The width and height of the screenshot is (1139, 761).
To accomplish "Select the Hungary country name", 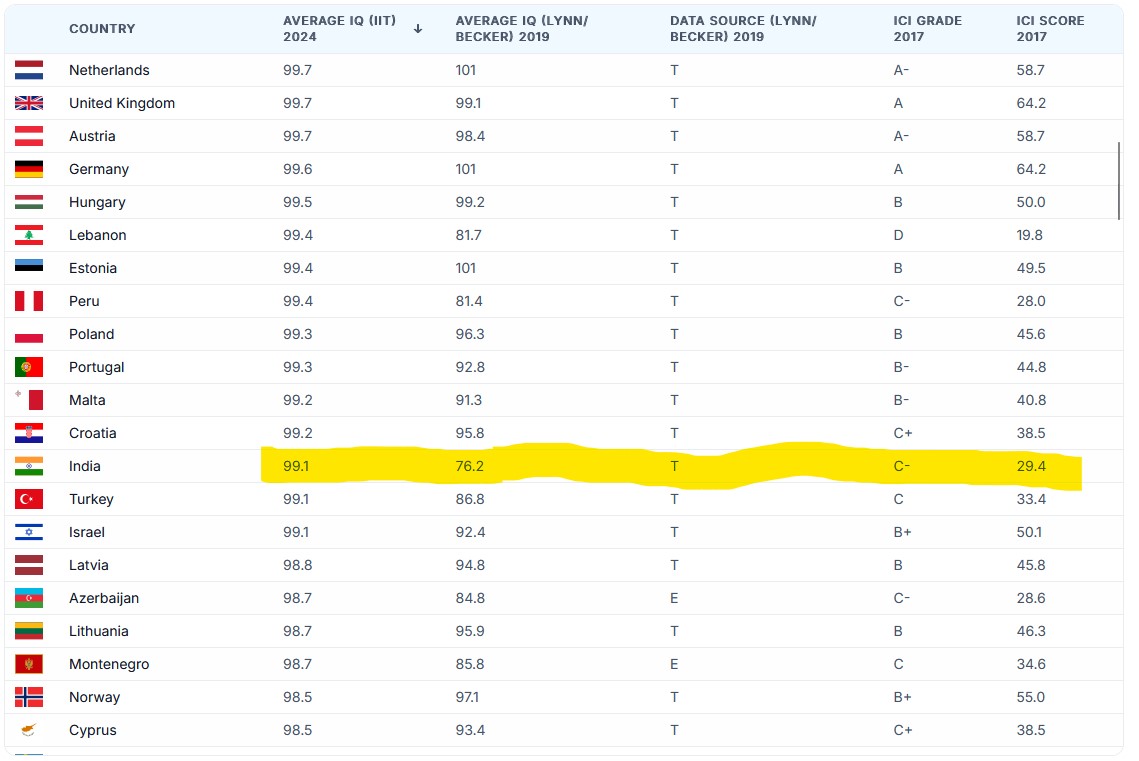I will pos(97,202).
